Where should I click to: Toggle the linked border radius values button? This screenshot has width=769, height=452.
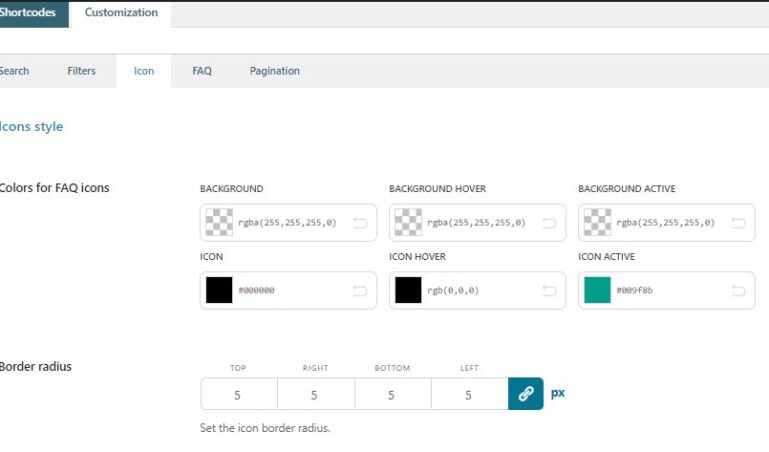(x=525, y=394)
